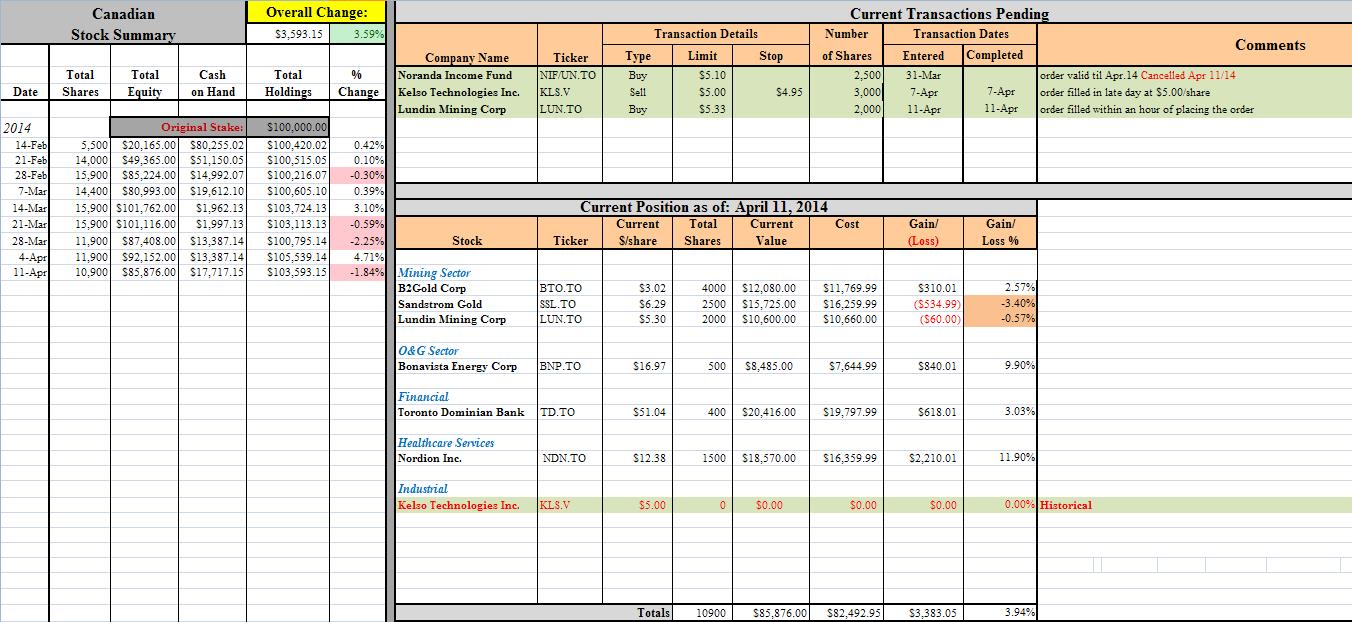This screenshot has width=1352, height=622.
Task: Select cash on hand $17,717.15 cell
Action: (x=212, y=272)
